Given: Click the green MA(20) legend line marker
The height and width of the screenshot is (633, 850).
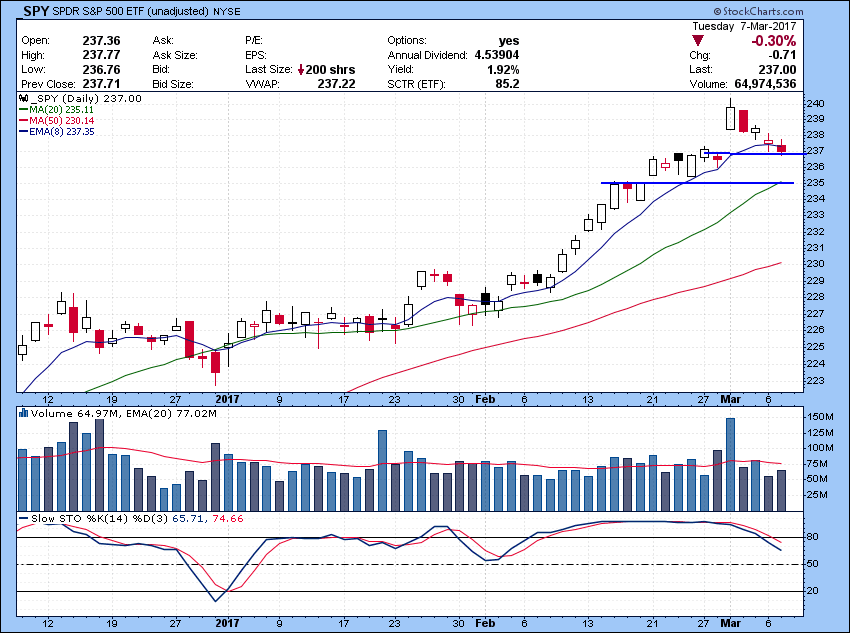Looking at the screenshot, I should point(24,110).
